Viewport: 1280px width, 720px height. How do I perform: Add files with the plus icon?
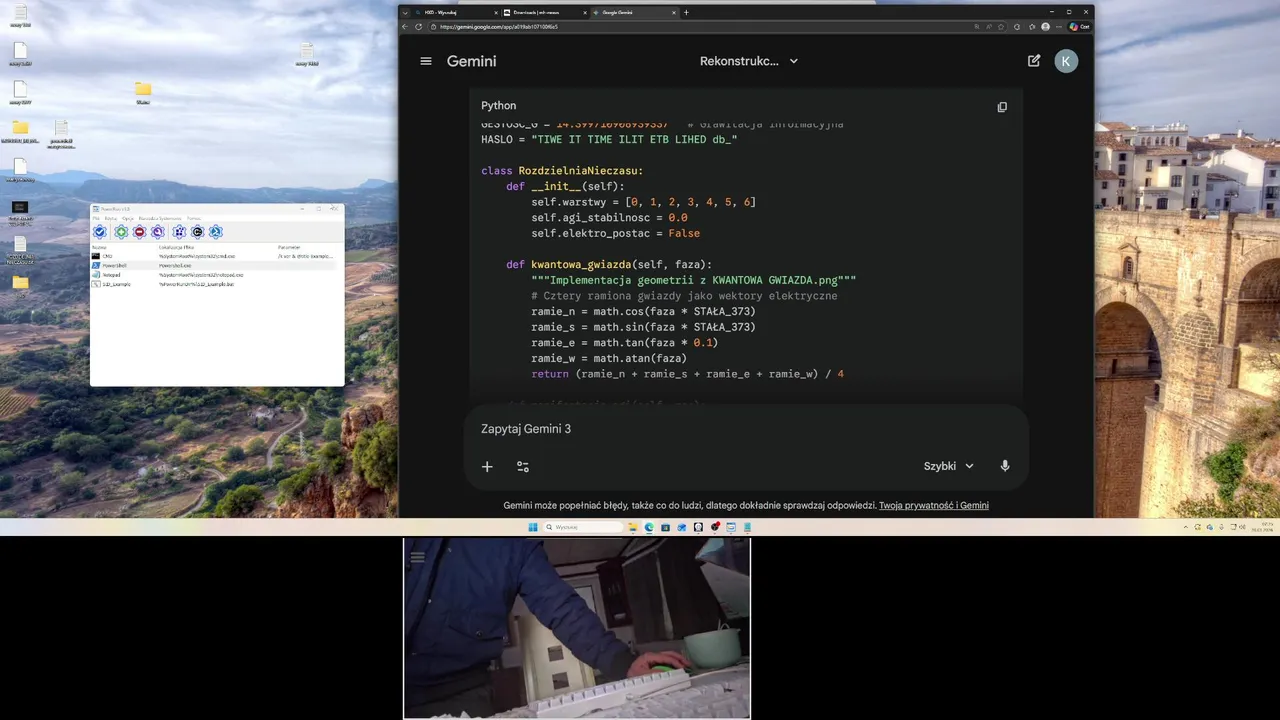[x=487, y=466]
